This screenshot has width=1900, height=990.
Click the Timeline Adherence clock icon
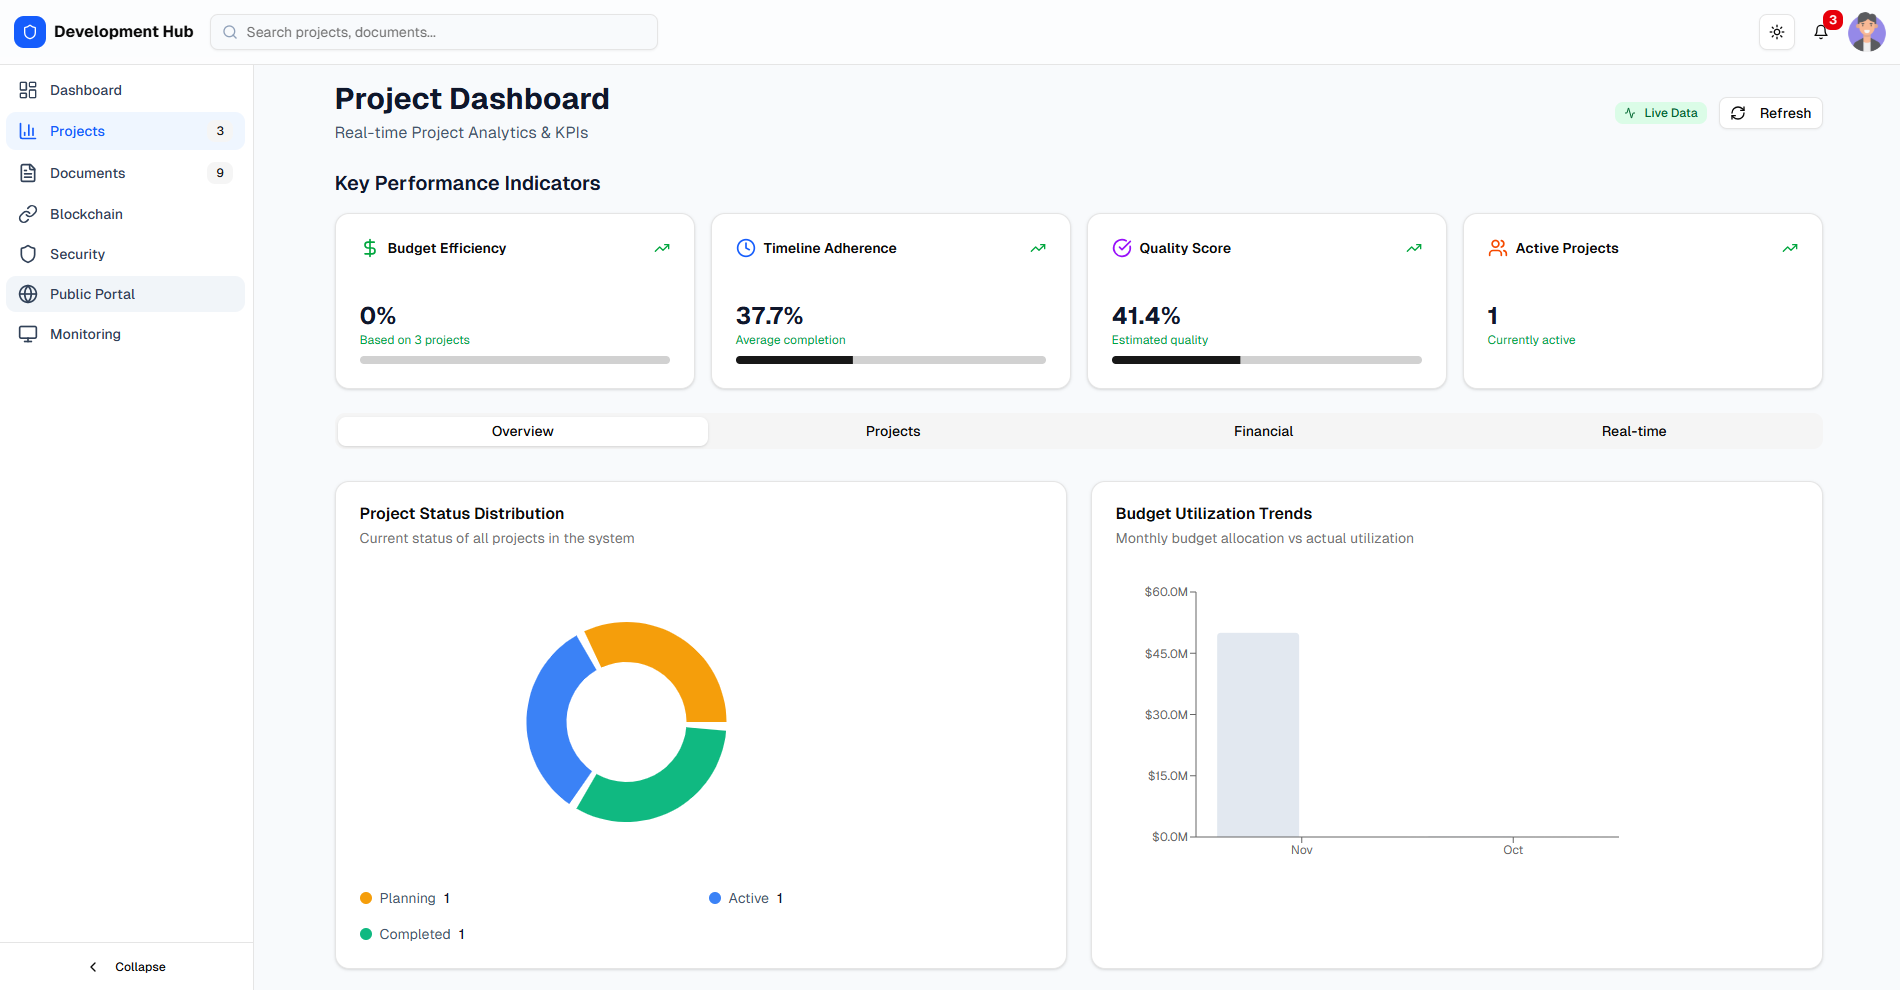point(745,247)
